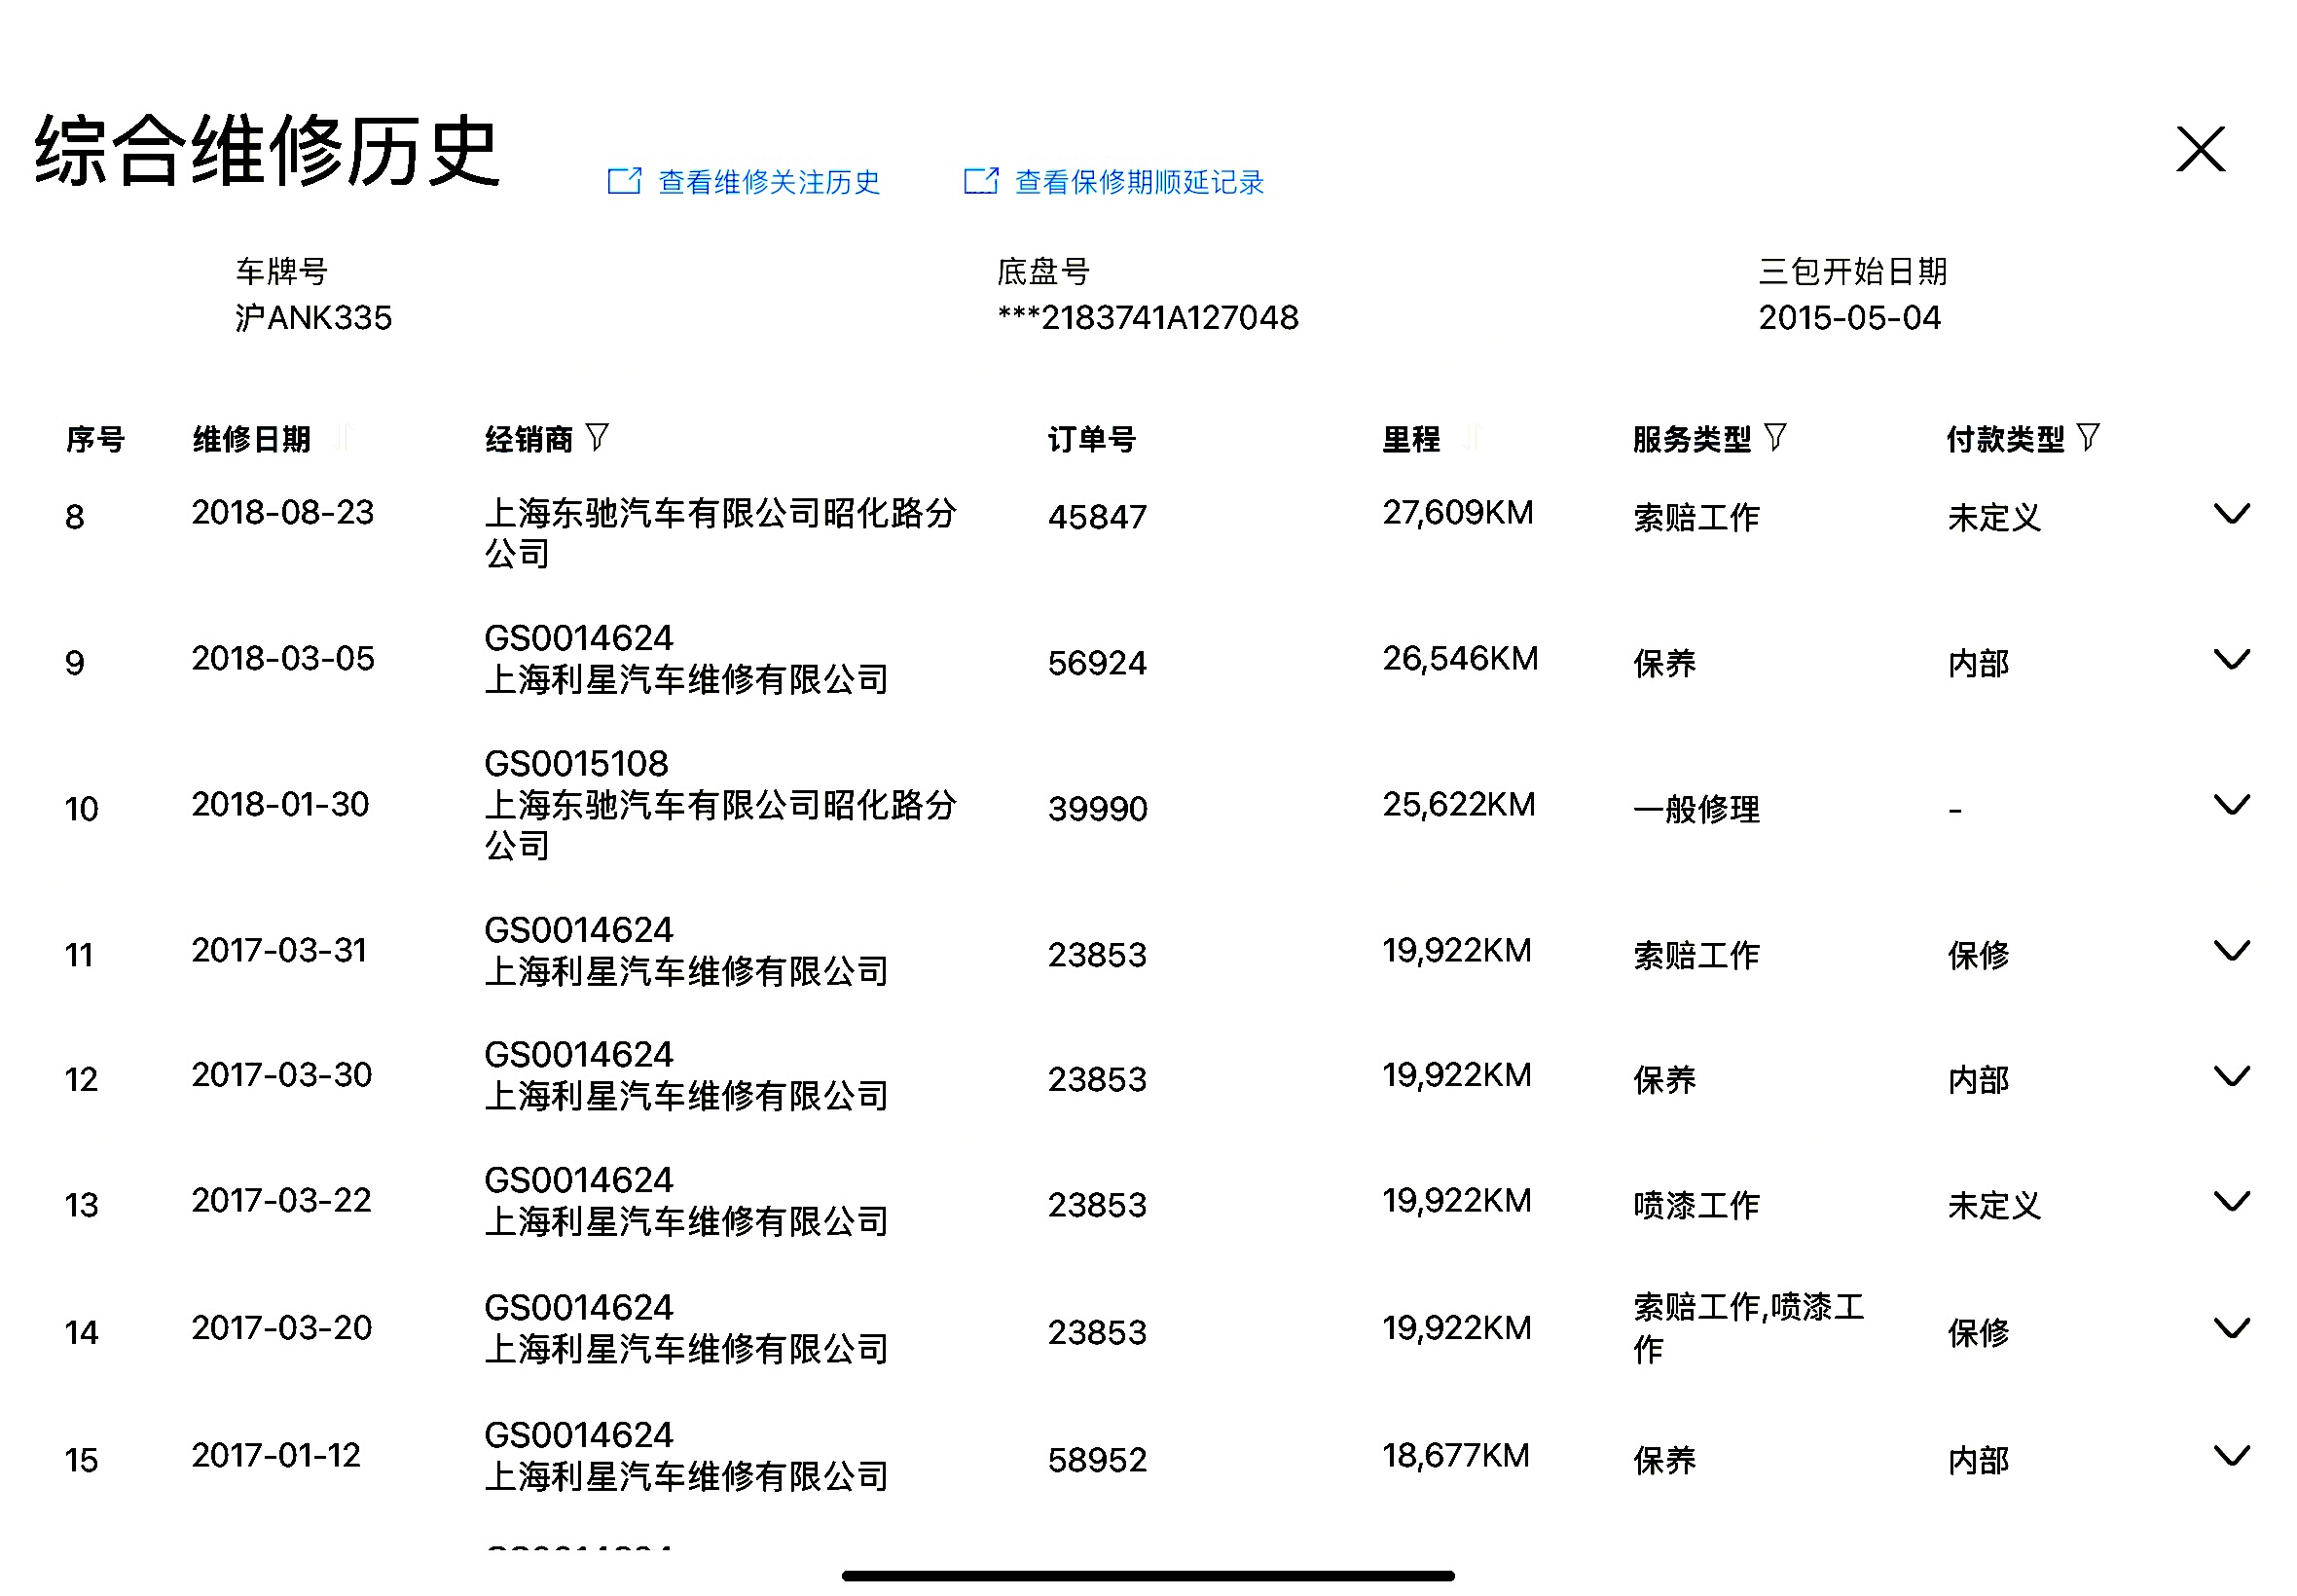Expand row 8 dated 2018-08-23
Image resolution: width=2297 pixels, height=1596 pixels.
(2230, 514)
